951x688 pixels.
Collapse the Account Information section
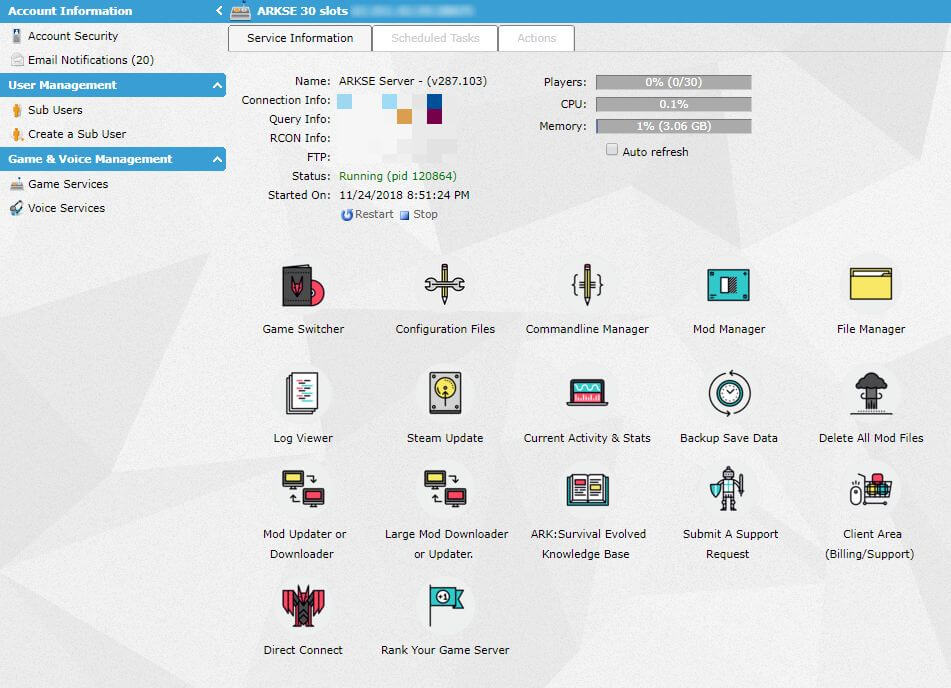(218, 11)
